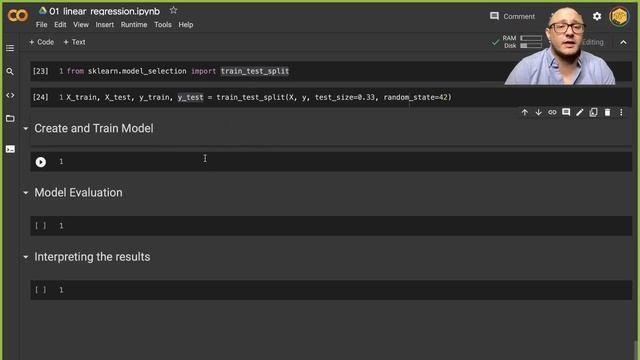Run cell 24 with train_test_split call
640x360 pixels.
[40, 97]
